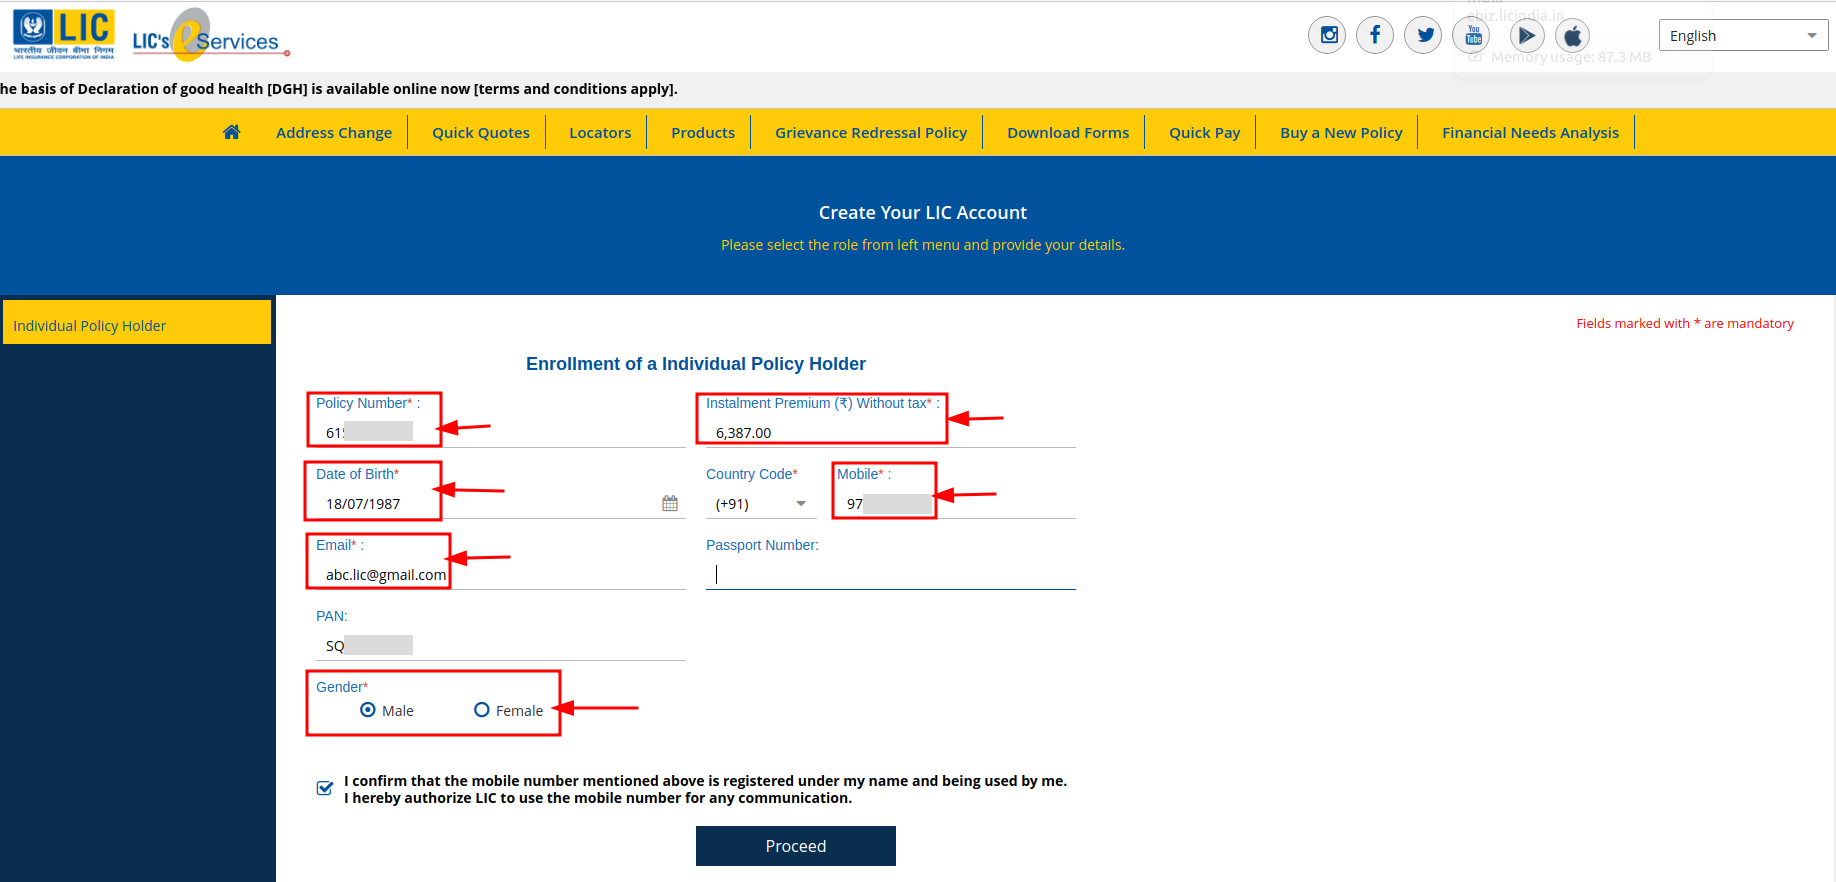This screenshot has height=882, width=1836.
Task: Open LIC's Twitter page icon
Action: pyautogui.click(x=1423, y=36)
